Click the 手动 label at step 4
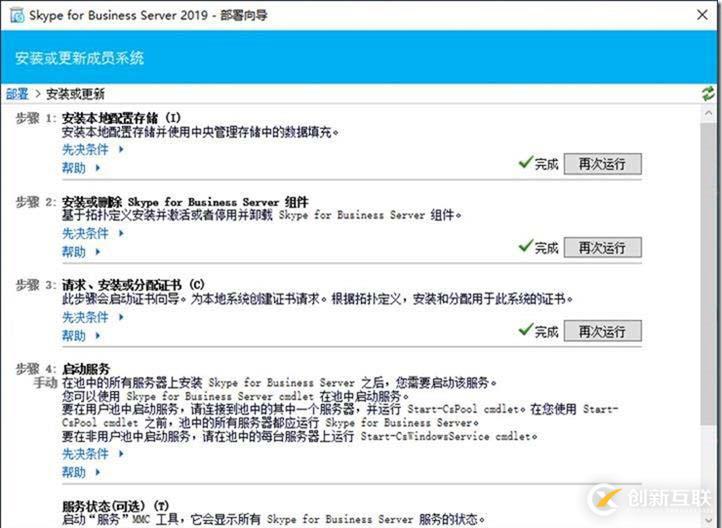This screenshot has width=722, height=528. (x=45, y=383)
